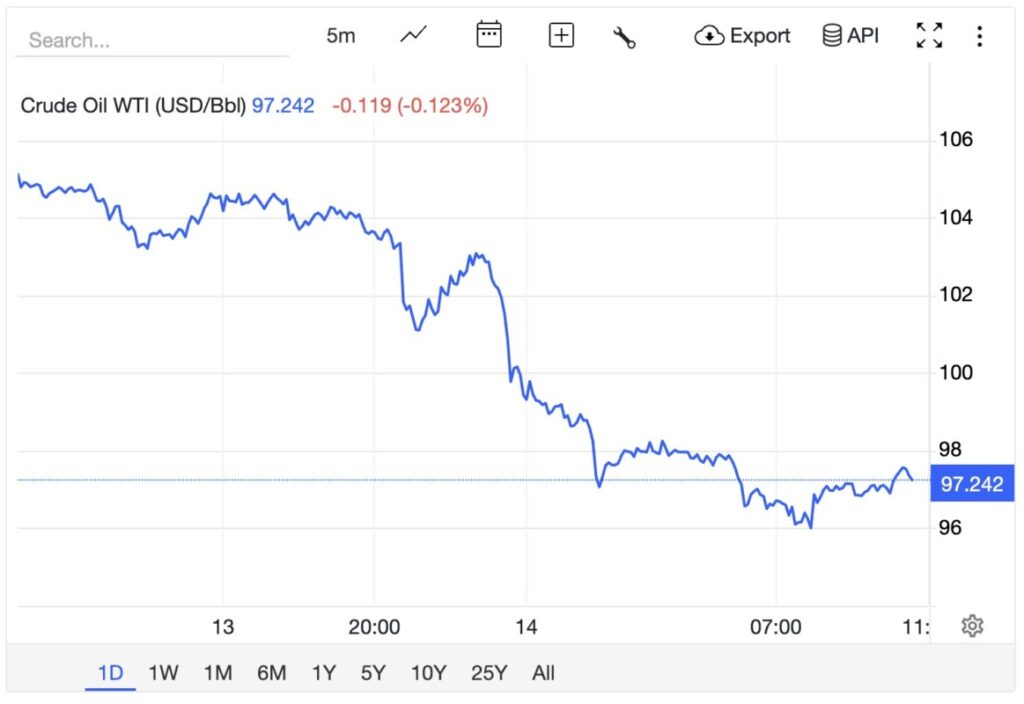Select the All time range
Screen dimensions: 1024x704
[x=543, y=673]
